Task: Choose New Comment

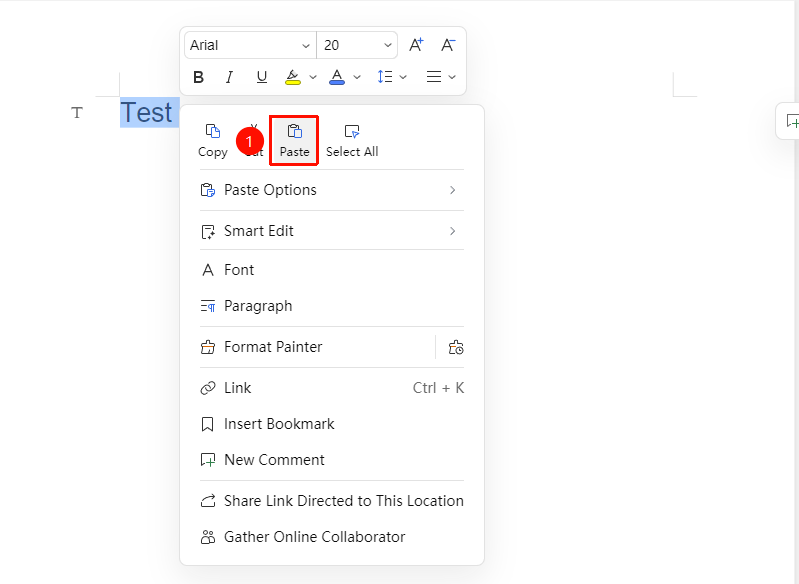Action: [x=332, y=460]
